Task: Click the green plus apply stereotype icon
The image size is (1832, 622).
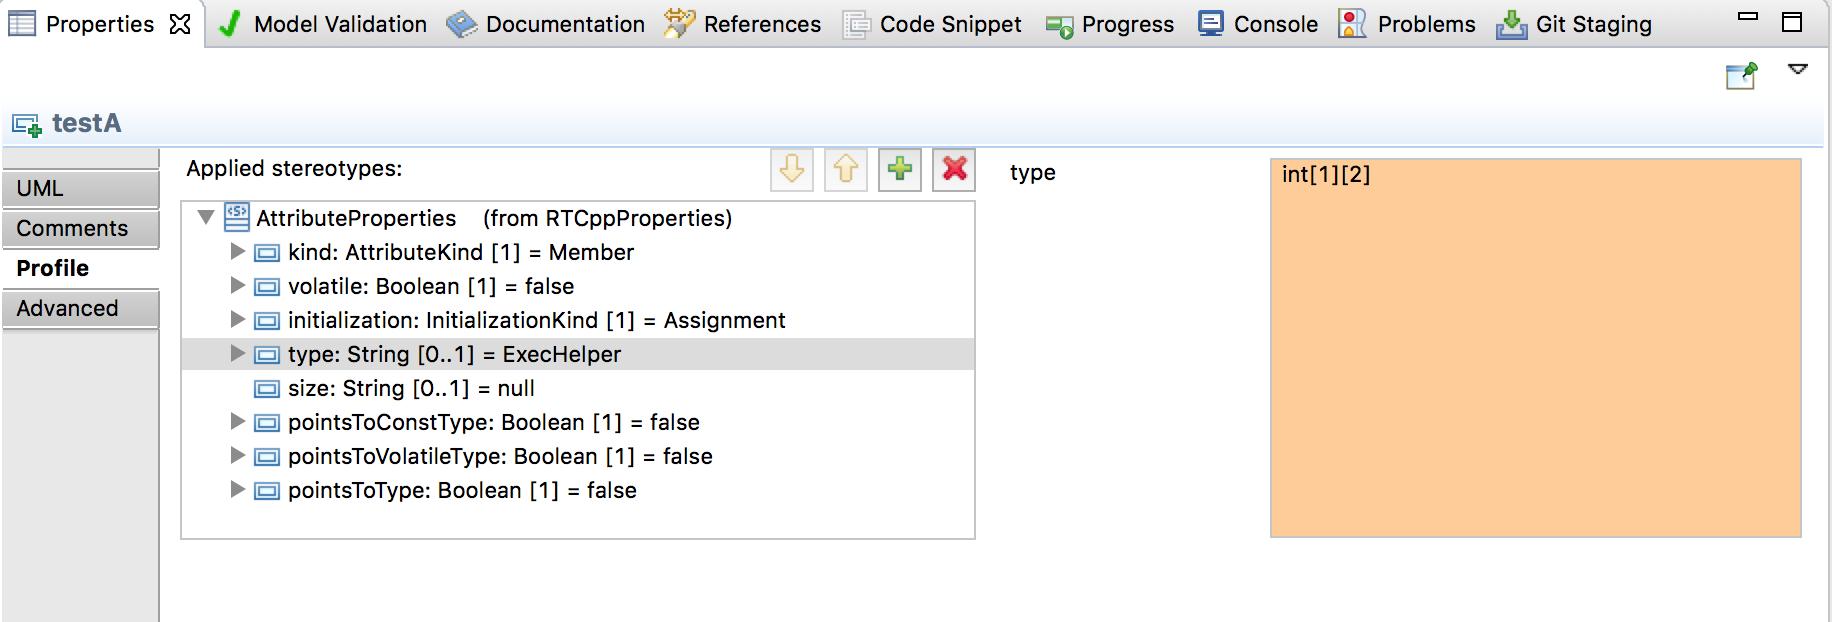Action: 900,169
